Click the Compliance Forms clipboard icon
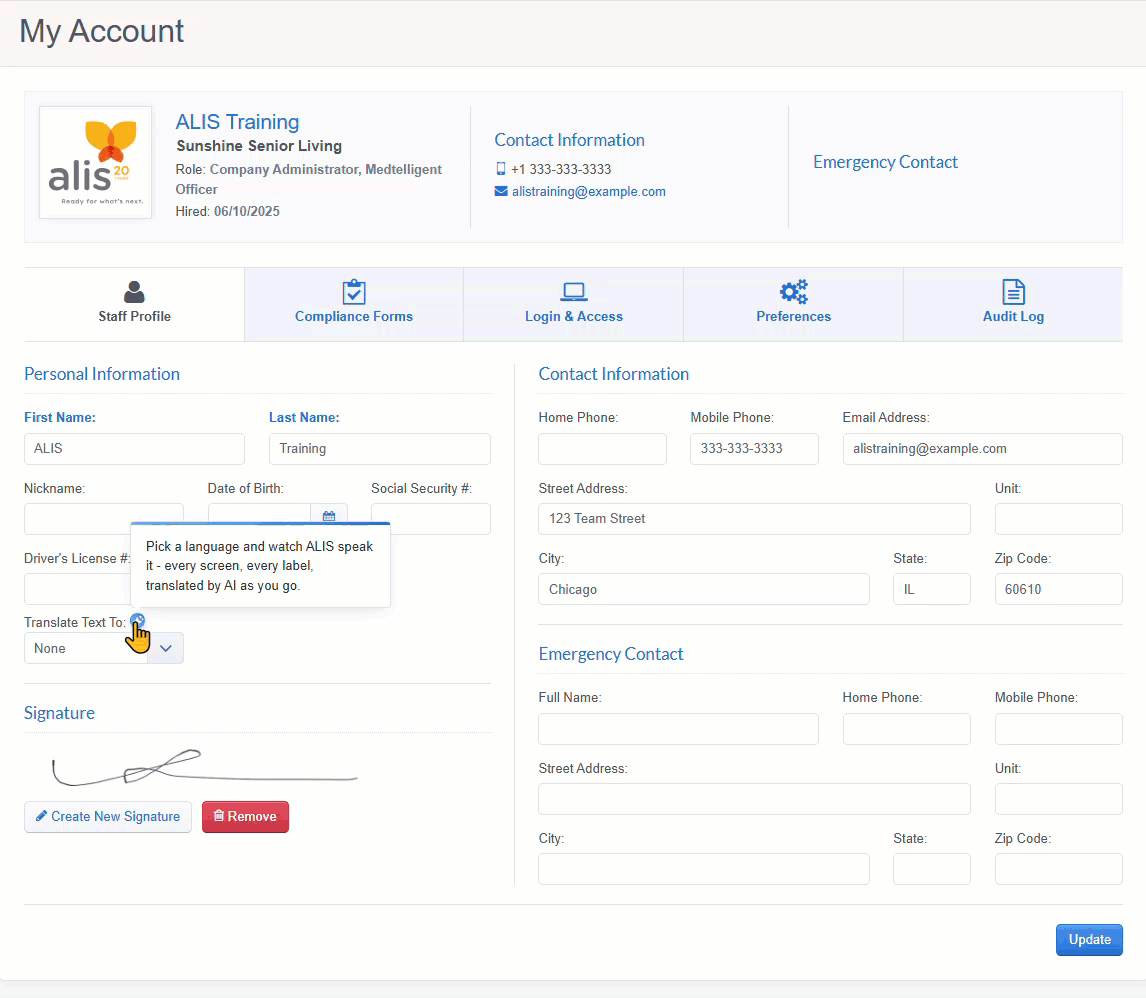The height and width of the screenshot is (998, 1146). coord(354,292)
